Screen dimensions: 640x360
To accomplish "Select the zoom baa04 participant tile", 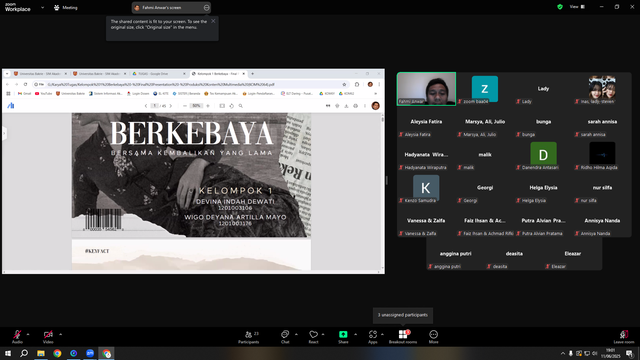I will pos(485,89).
